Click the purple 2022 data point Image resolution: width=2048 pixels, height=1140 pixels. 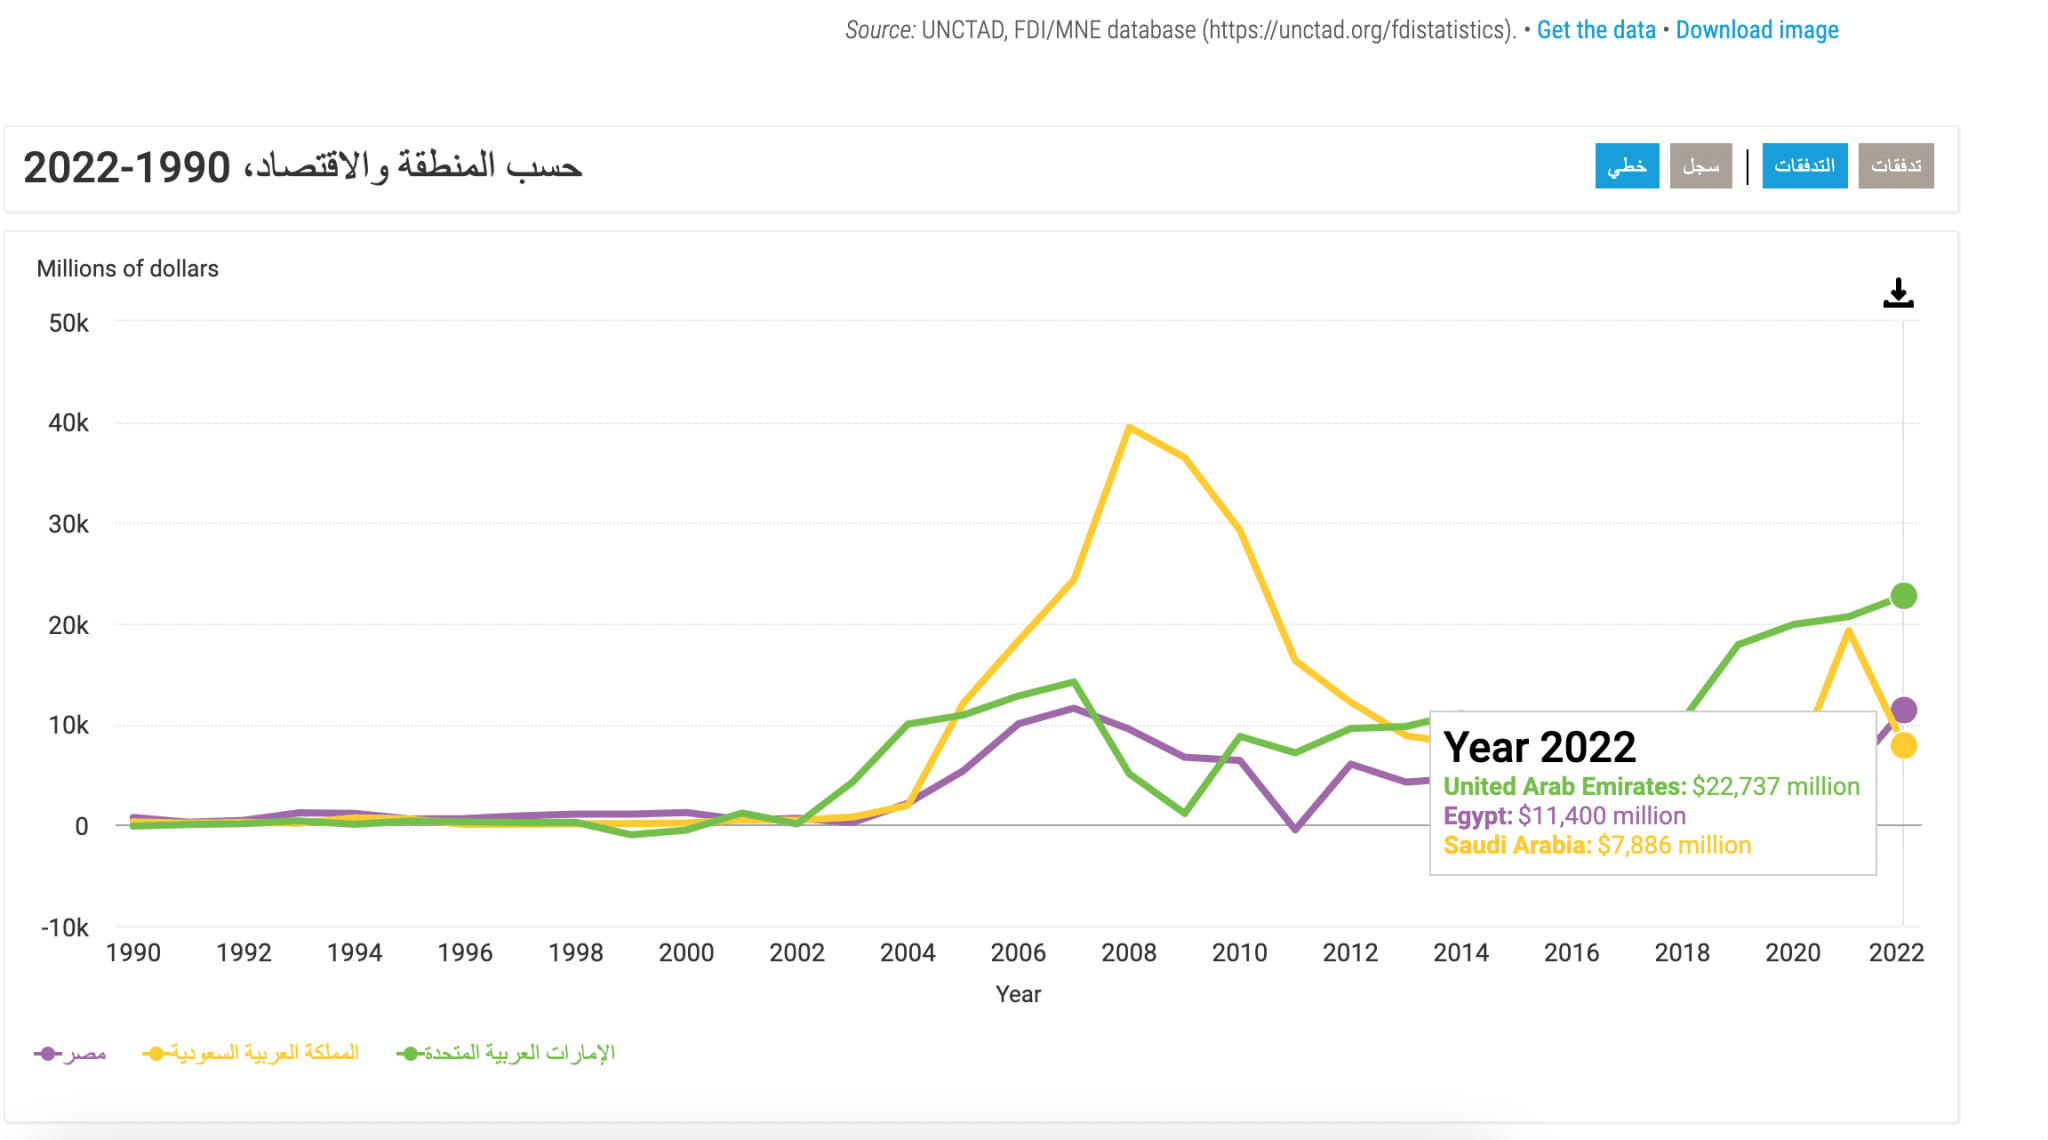pyautogui.click(x=1903, y=710)
